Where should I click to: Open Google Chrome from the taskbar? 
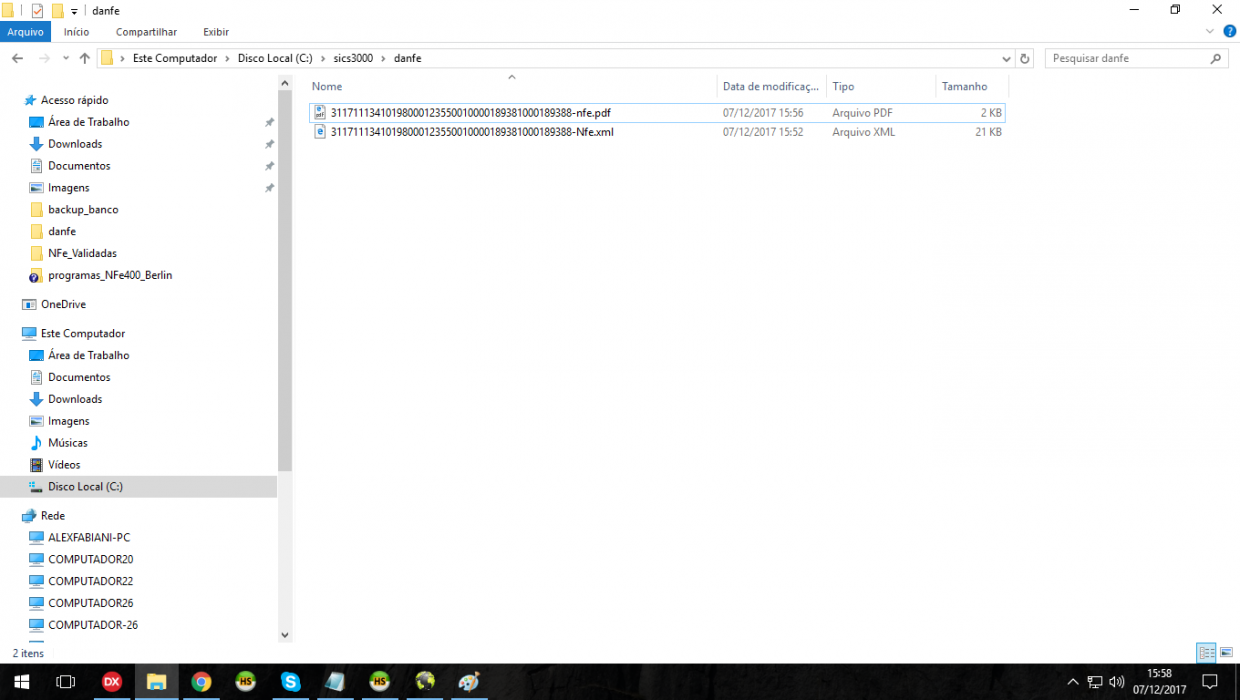coord(202,682)
